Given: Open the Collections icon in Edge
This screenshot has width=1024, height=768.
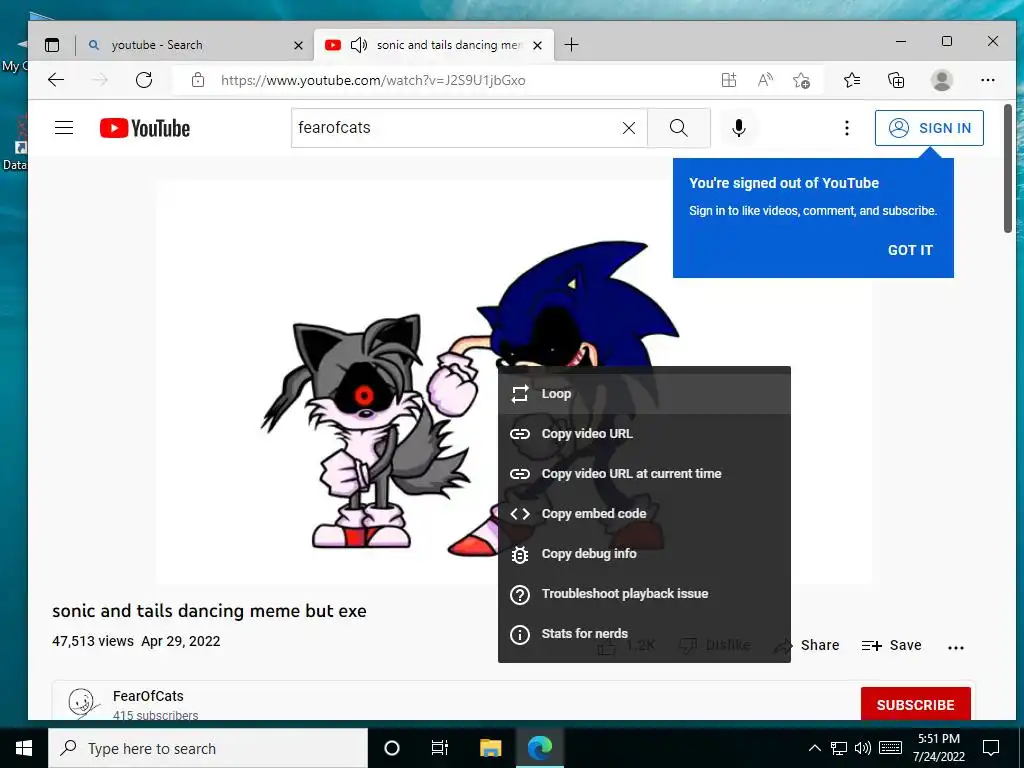Looking at the screenshot, I should point(896,80).
